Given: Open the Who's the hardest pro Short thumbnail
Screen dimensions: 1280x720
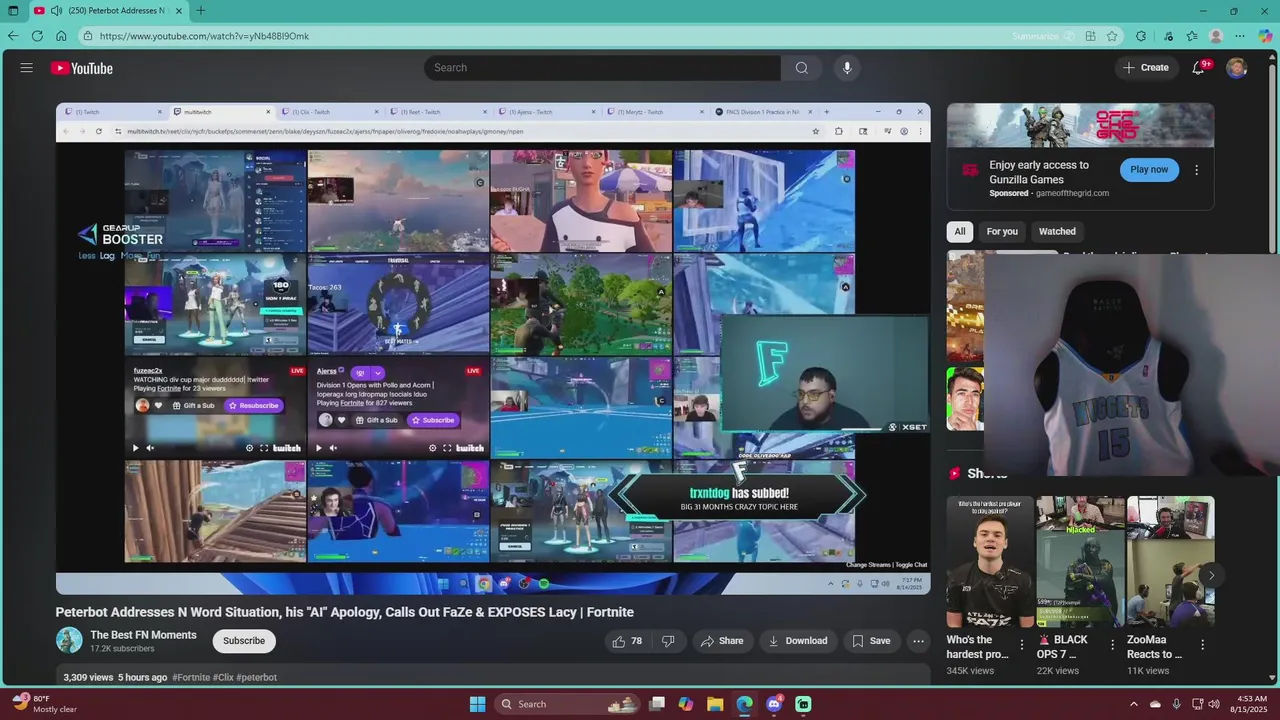Looking at the screenshot, I should pyautogui.click(x=990, y=562).
